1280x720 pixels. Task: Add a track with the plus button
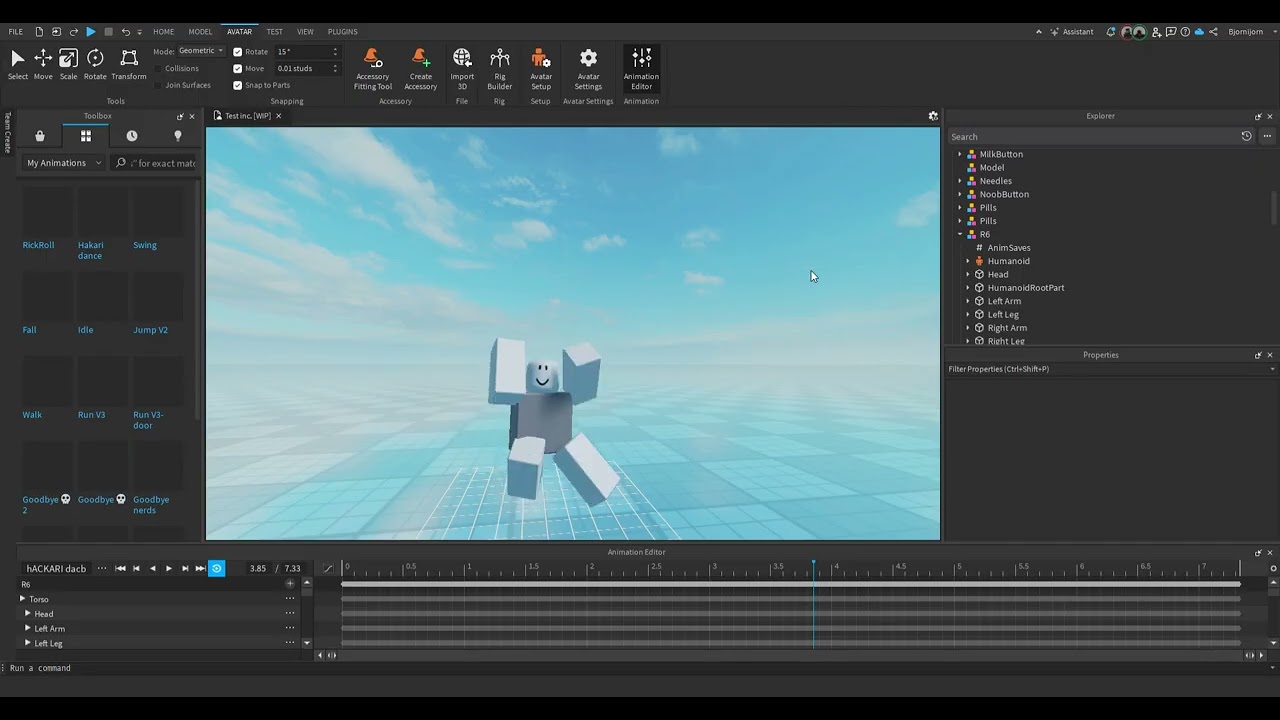click(x=290, y=584)
